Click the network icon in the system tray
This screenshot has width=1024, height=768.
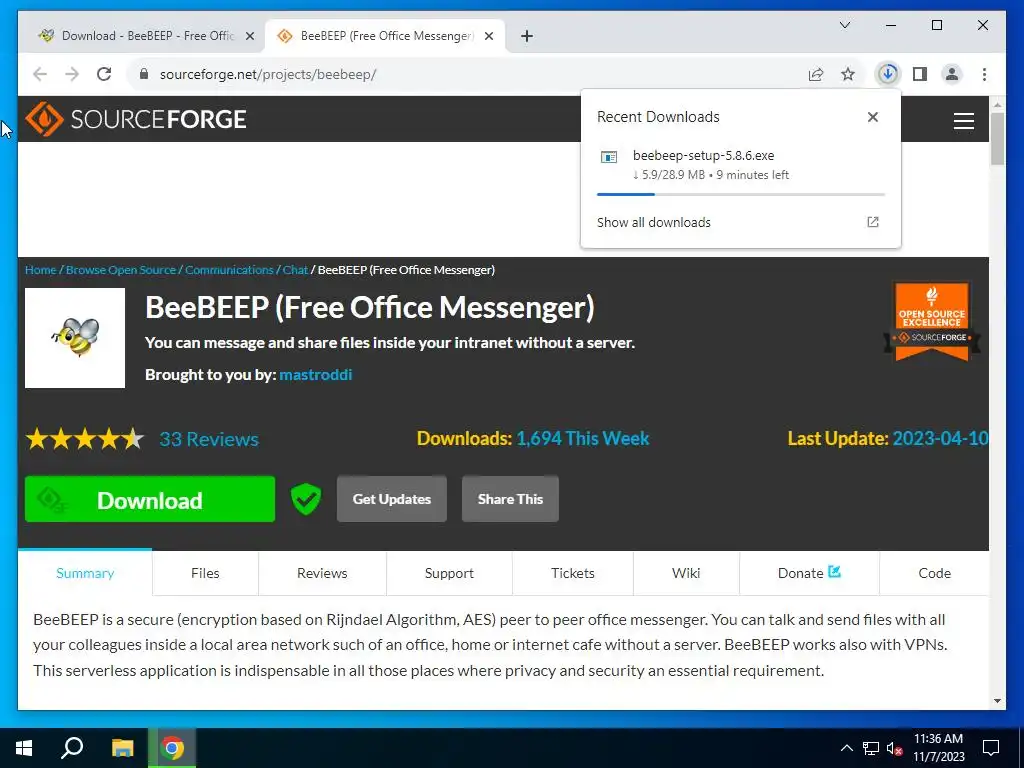click(871, 748)
